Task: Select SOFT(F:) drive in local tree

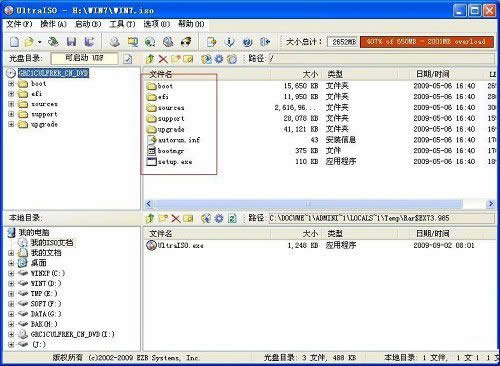Action: pos(46,304)
